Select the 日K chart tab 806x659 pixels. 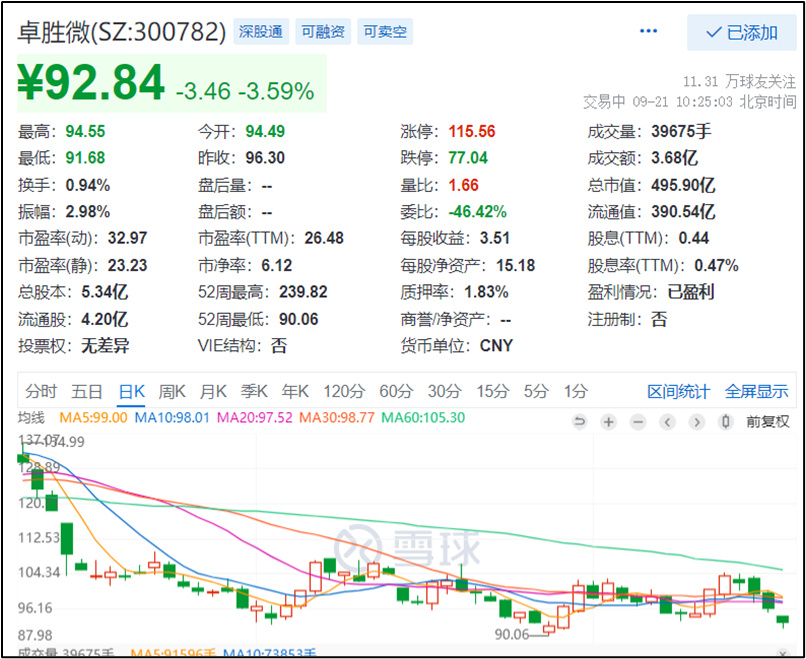coord(132,392)
